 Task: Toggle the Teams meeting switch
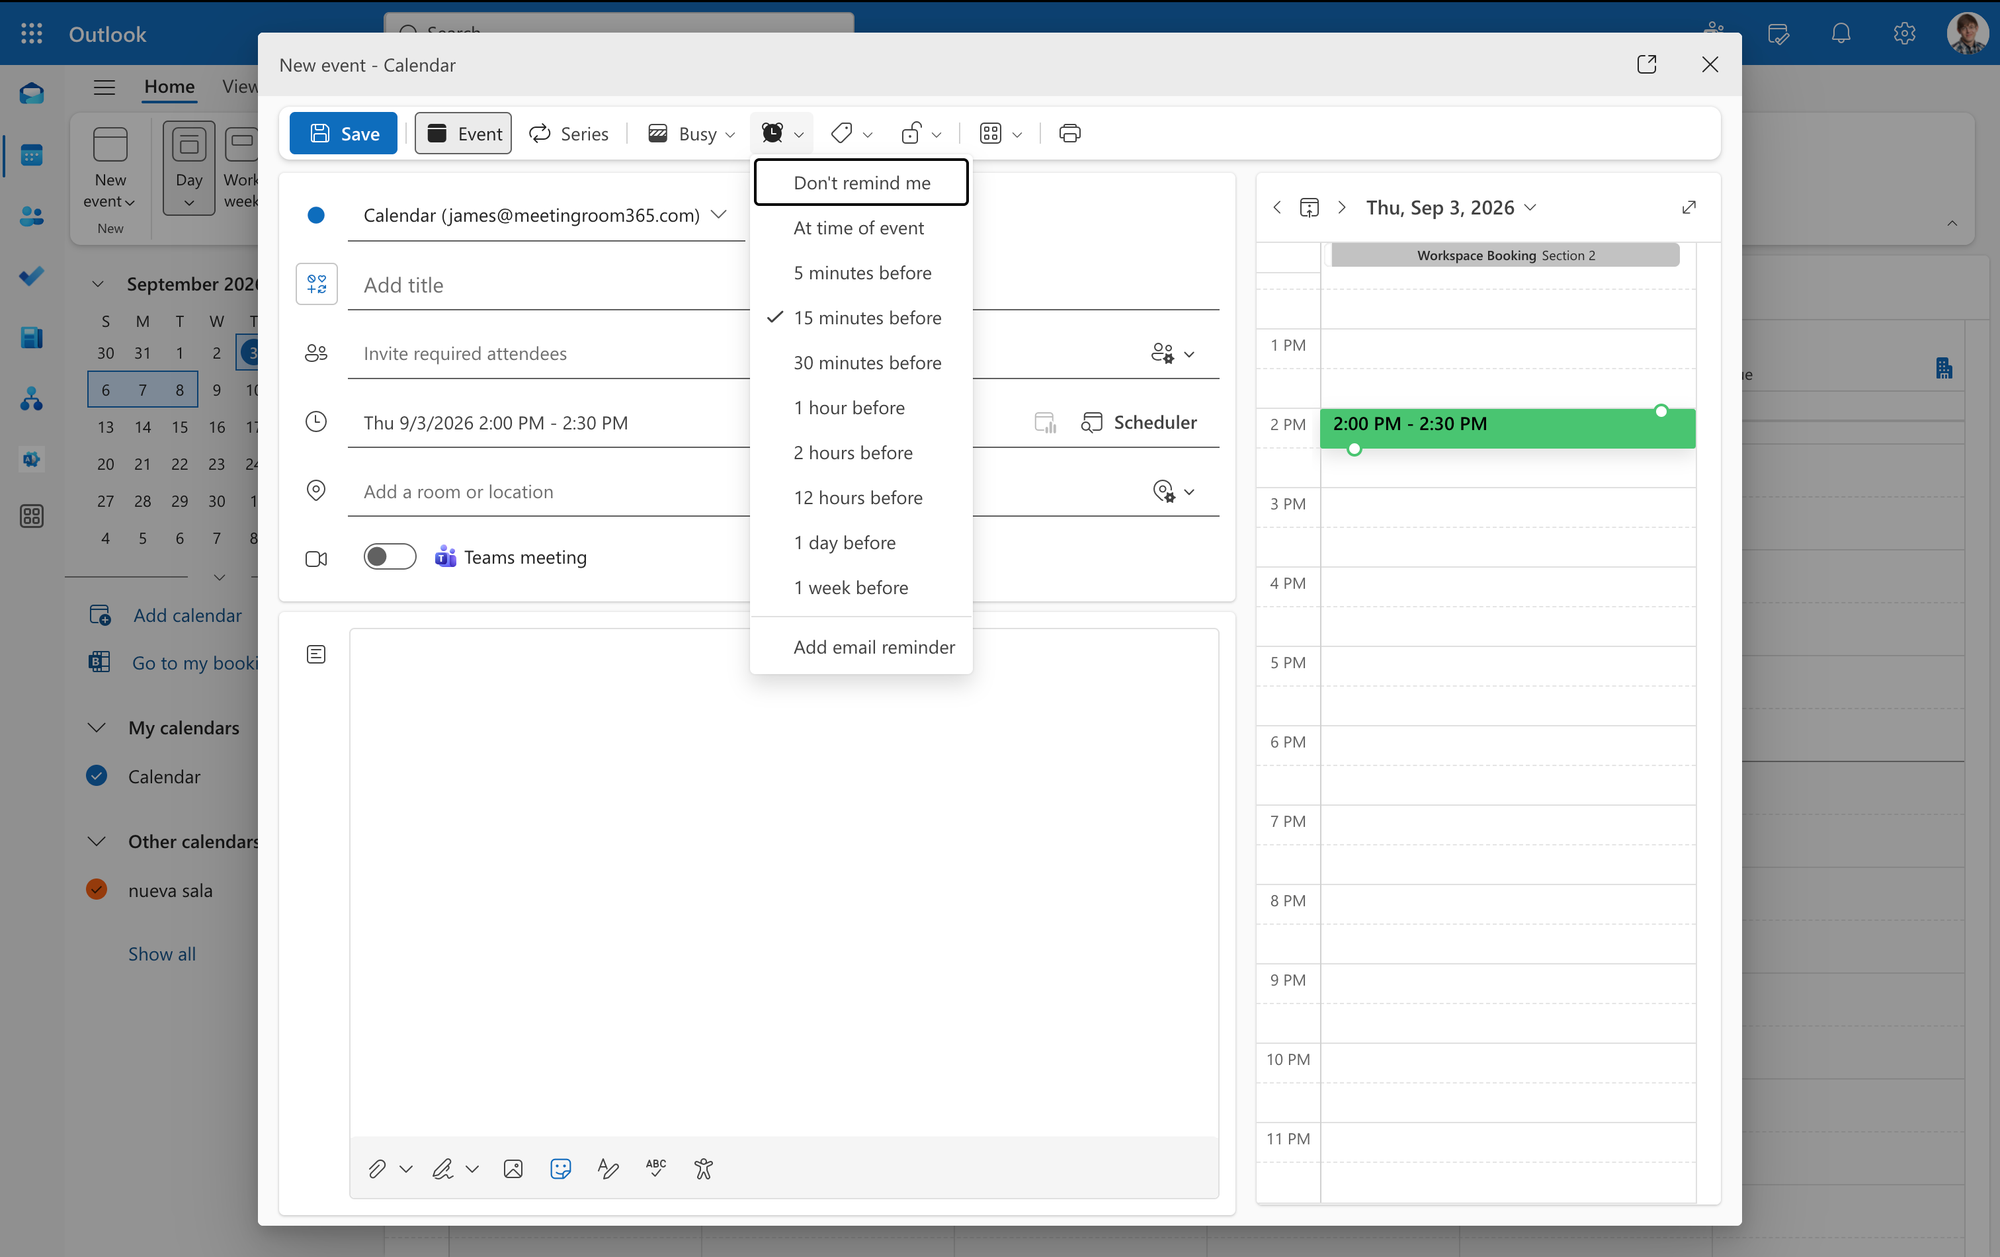click(x=390, y=557)
